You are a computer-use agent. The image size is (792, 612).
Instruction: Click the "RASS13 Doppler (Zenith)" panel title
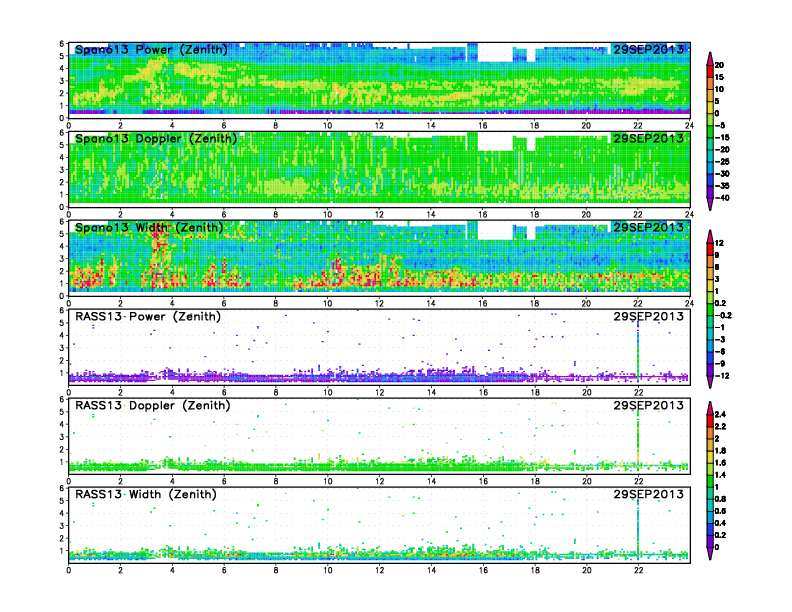click(x=153, y=405)
